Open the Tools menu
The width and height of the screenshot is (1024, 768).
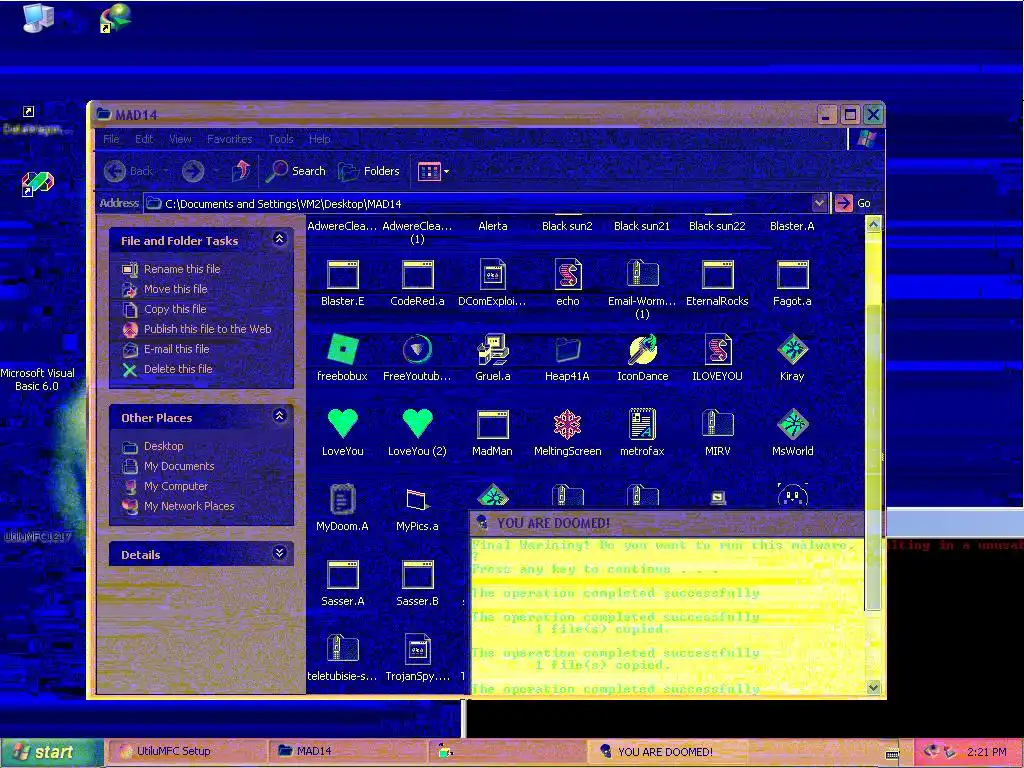[x=281, y=139]
